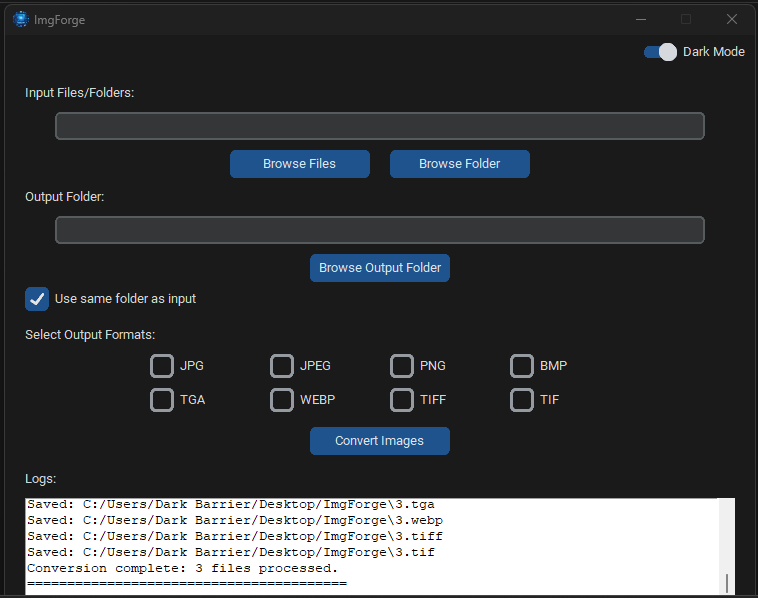Viewport: 758px width, 598px height.
Task: Start conversion with Convert Images button
Action: click(x=379, y=441)
